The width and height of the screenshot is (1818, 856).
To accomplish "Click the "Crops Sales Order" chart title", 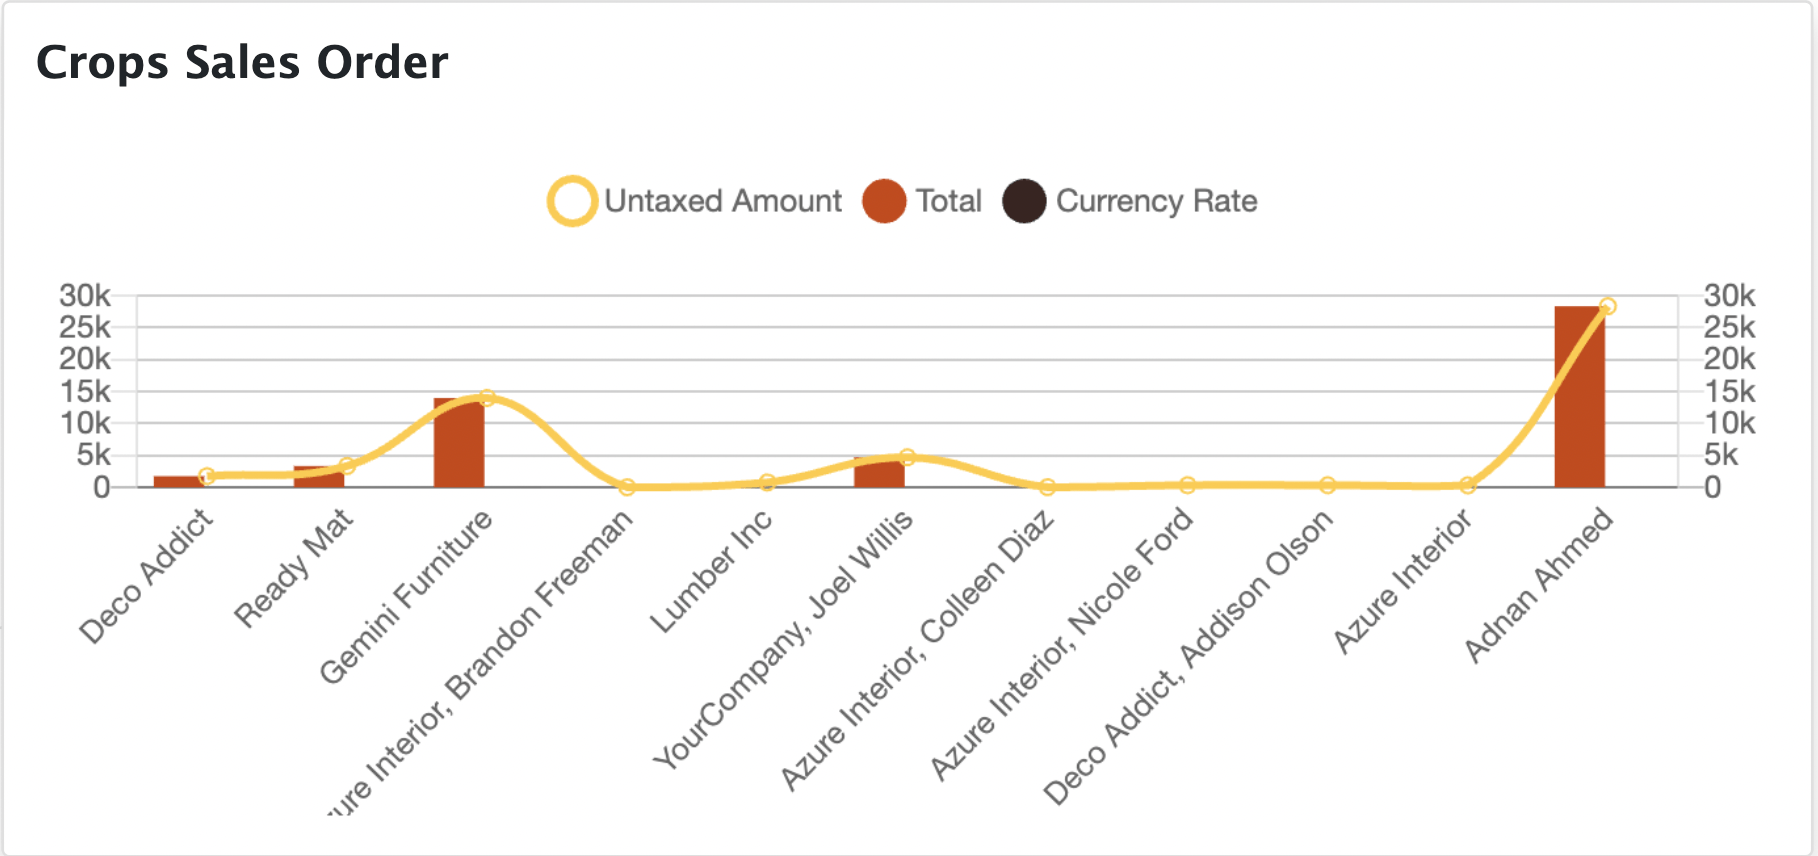I will click(242, 62).
